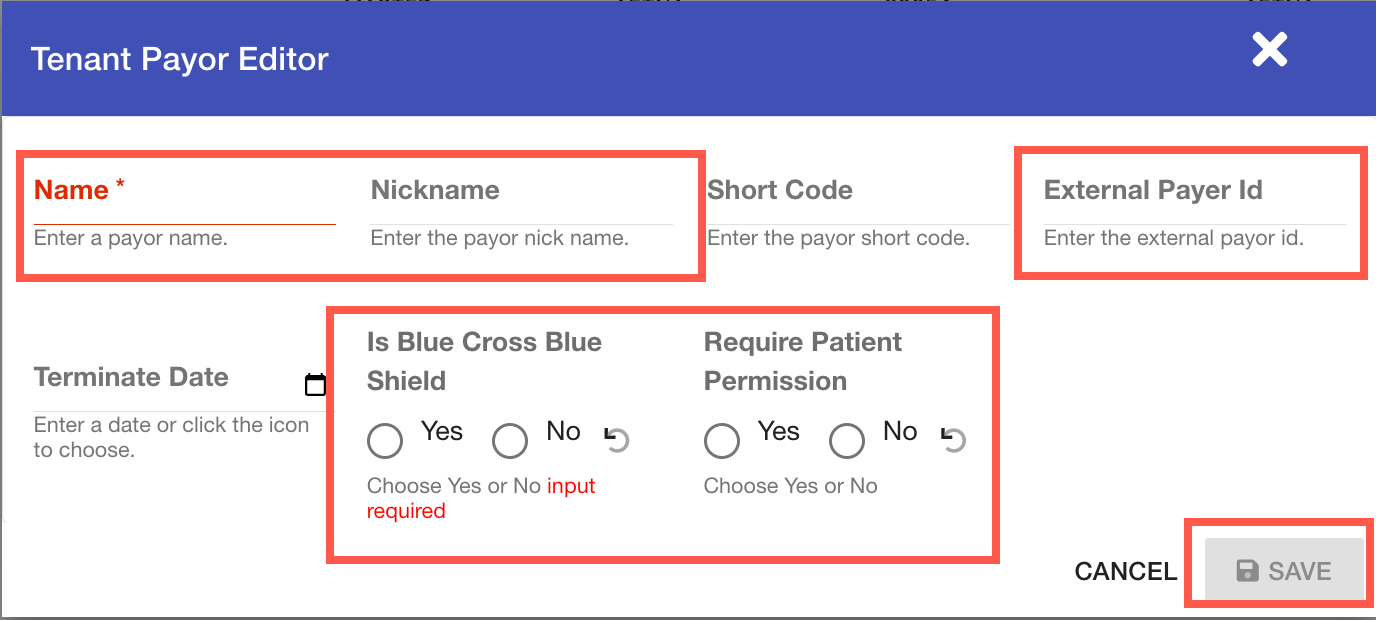Click the 'Enter the payor short code.' hint
The width and height of the screenshot is (1376, 620).
tap(838, 239)
